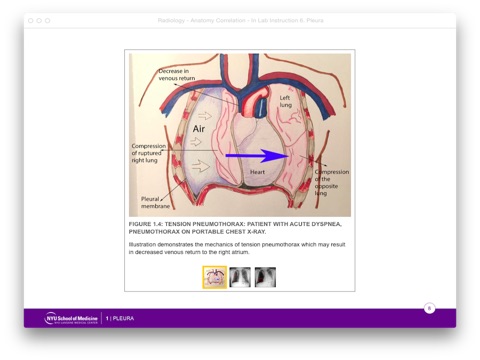Click the page number 6 circle badge

point(429,308)
